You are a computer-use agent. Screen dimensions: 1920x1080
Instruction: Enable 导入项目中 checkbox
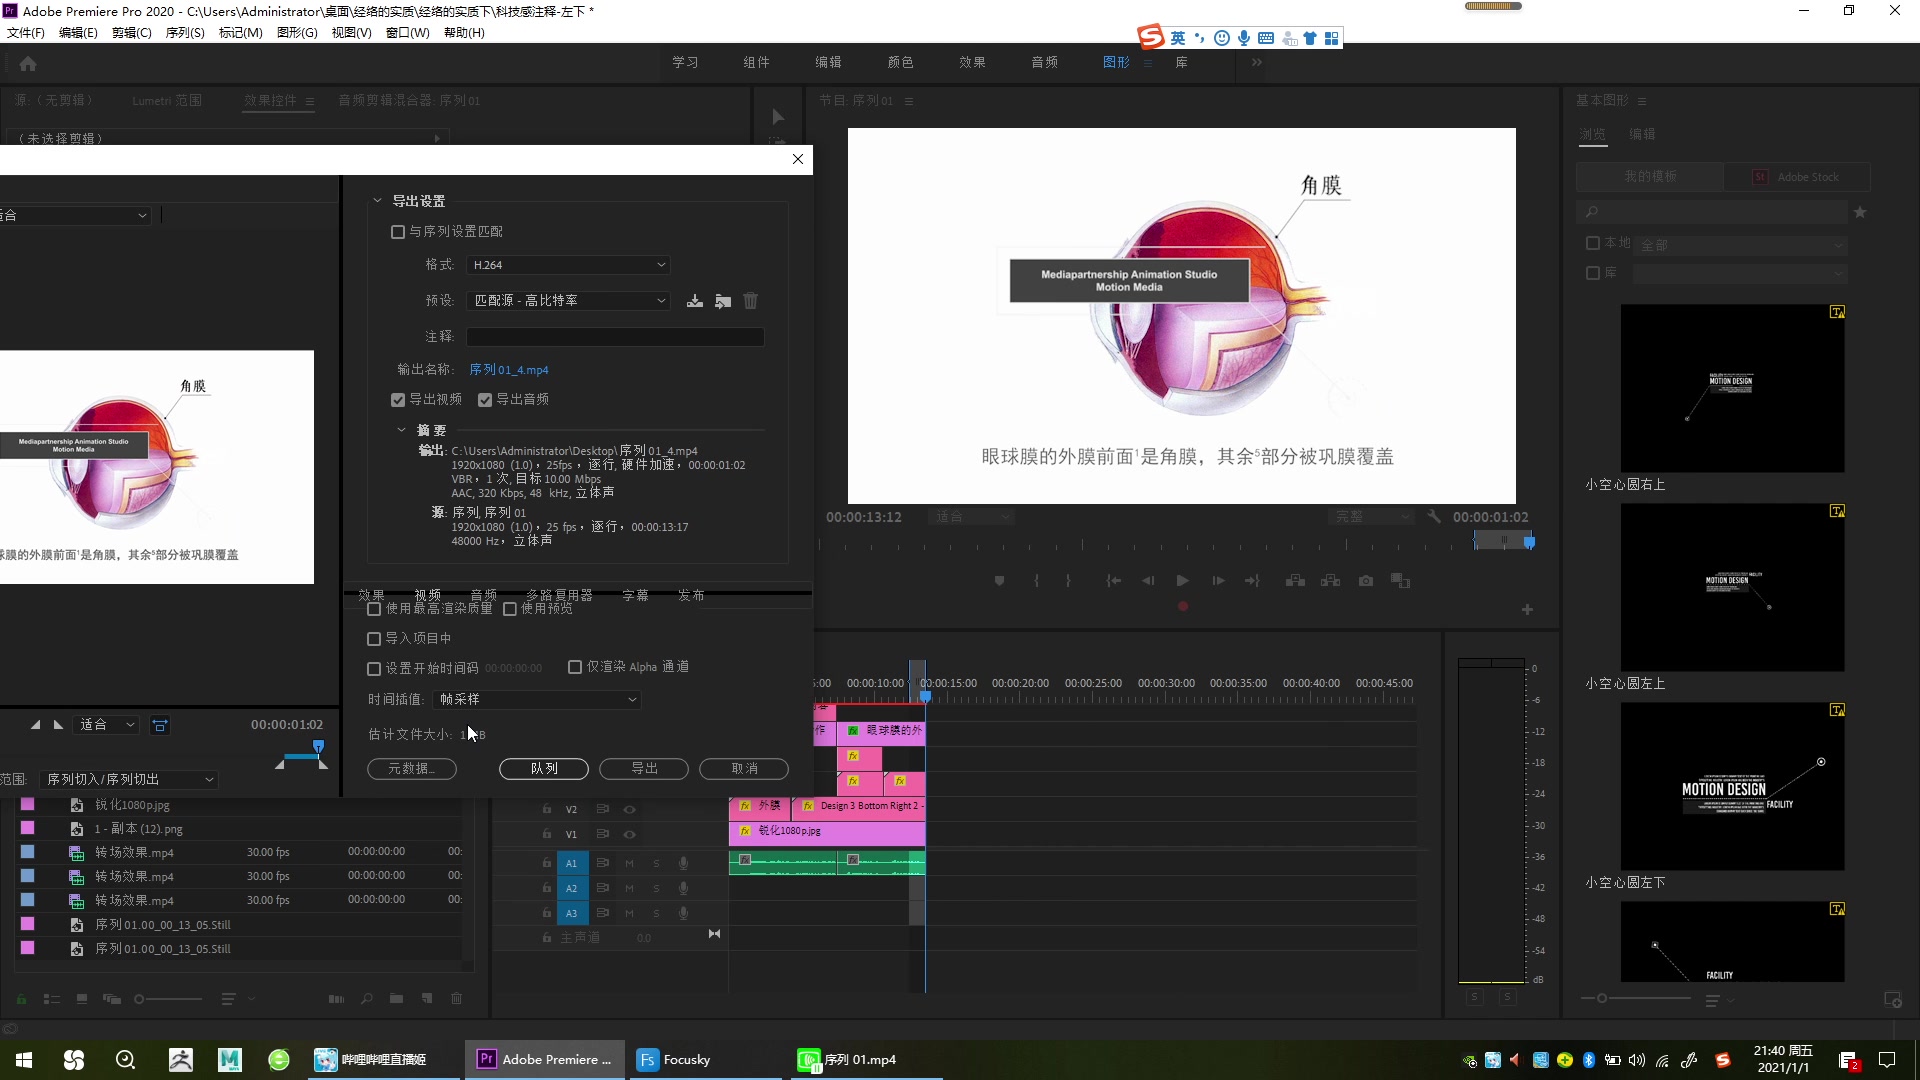pyautogui.click(x=374, y=639)
